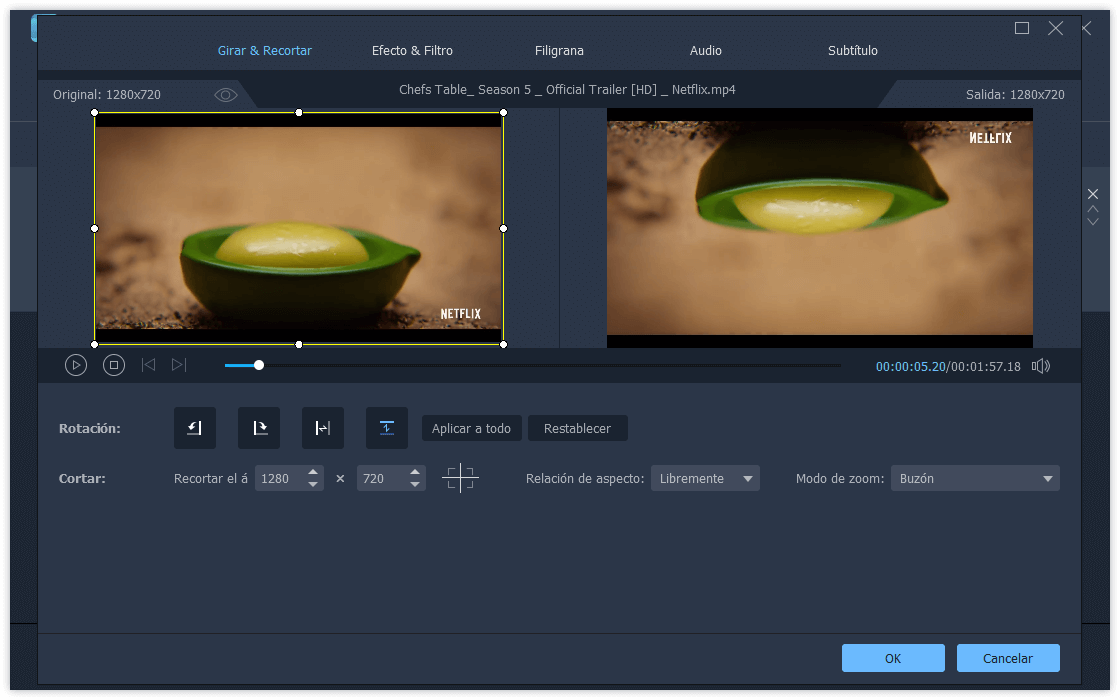Click the total duration 00:01:57.18
Viewport: 1120px width, 700px height.
coord(986,366)
